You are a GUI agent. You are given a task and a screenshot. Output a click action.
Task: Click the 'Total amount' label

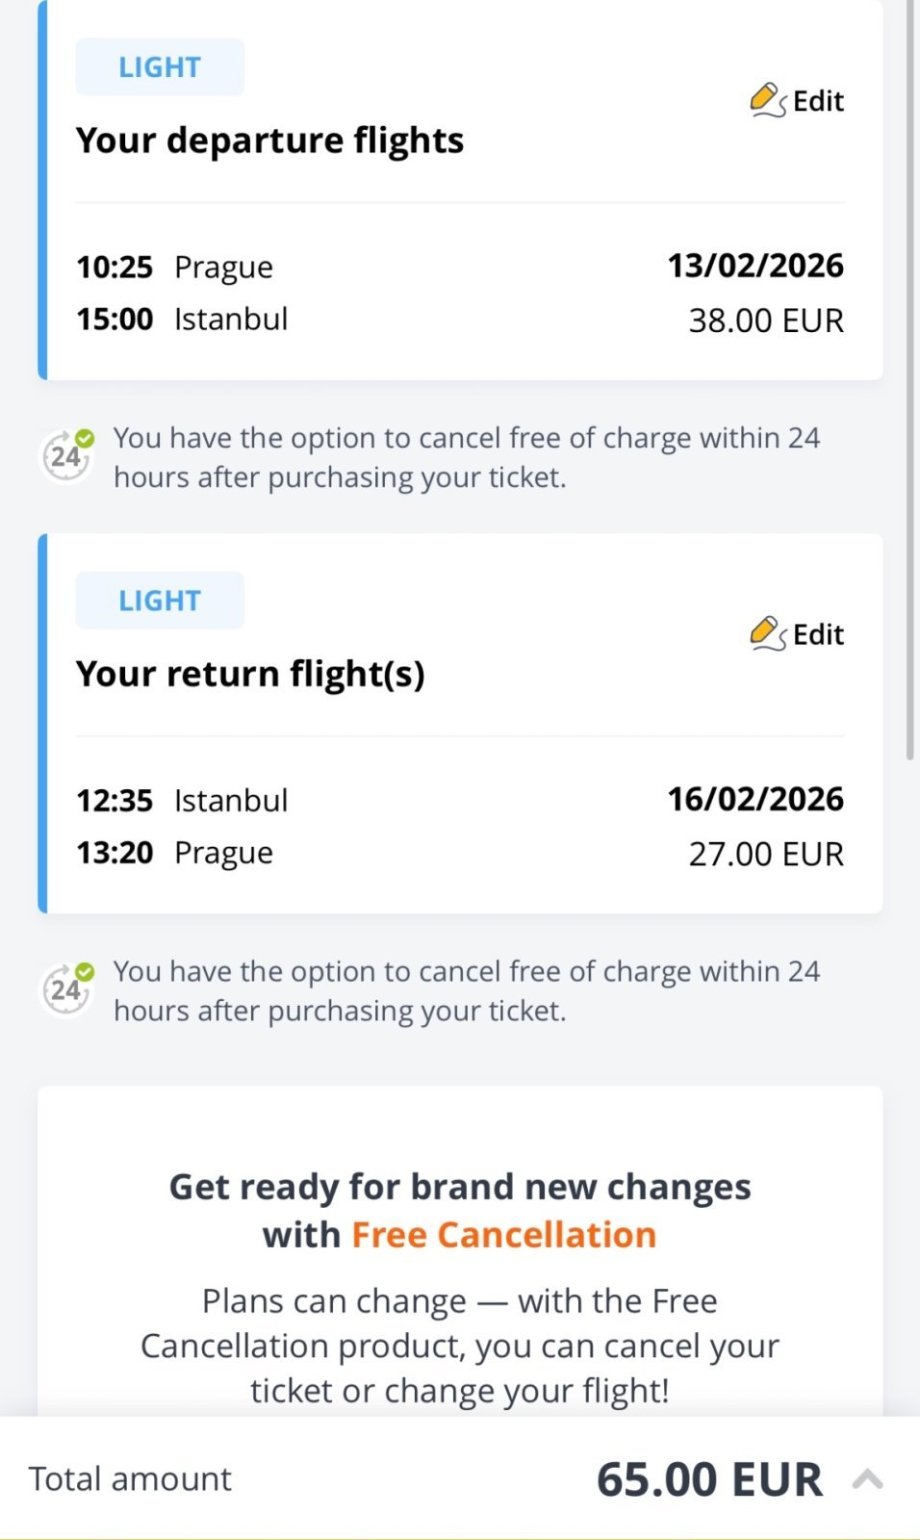tap(130, 1479)
